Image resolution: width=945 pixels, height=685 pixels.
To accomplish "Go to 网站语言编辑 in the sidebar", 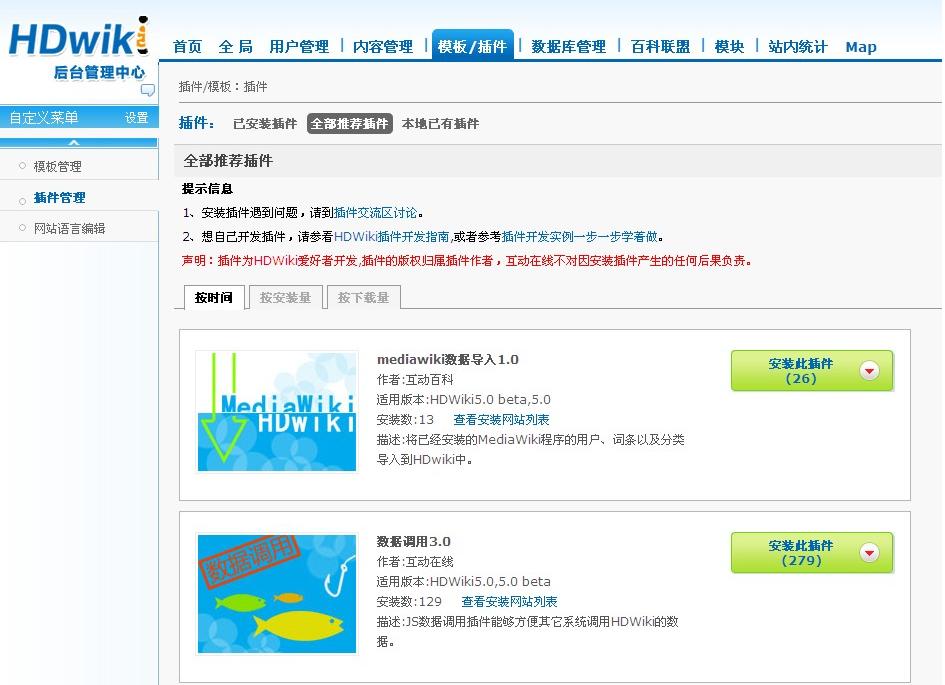I will 69,228.
